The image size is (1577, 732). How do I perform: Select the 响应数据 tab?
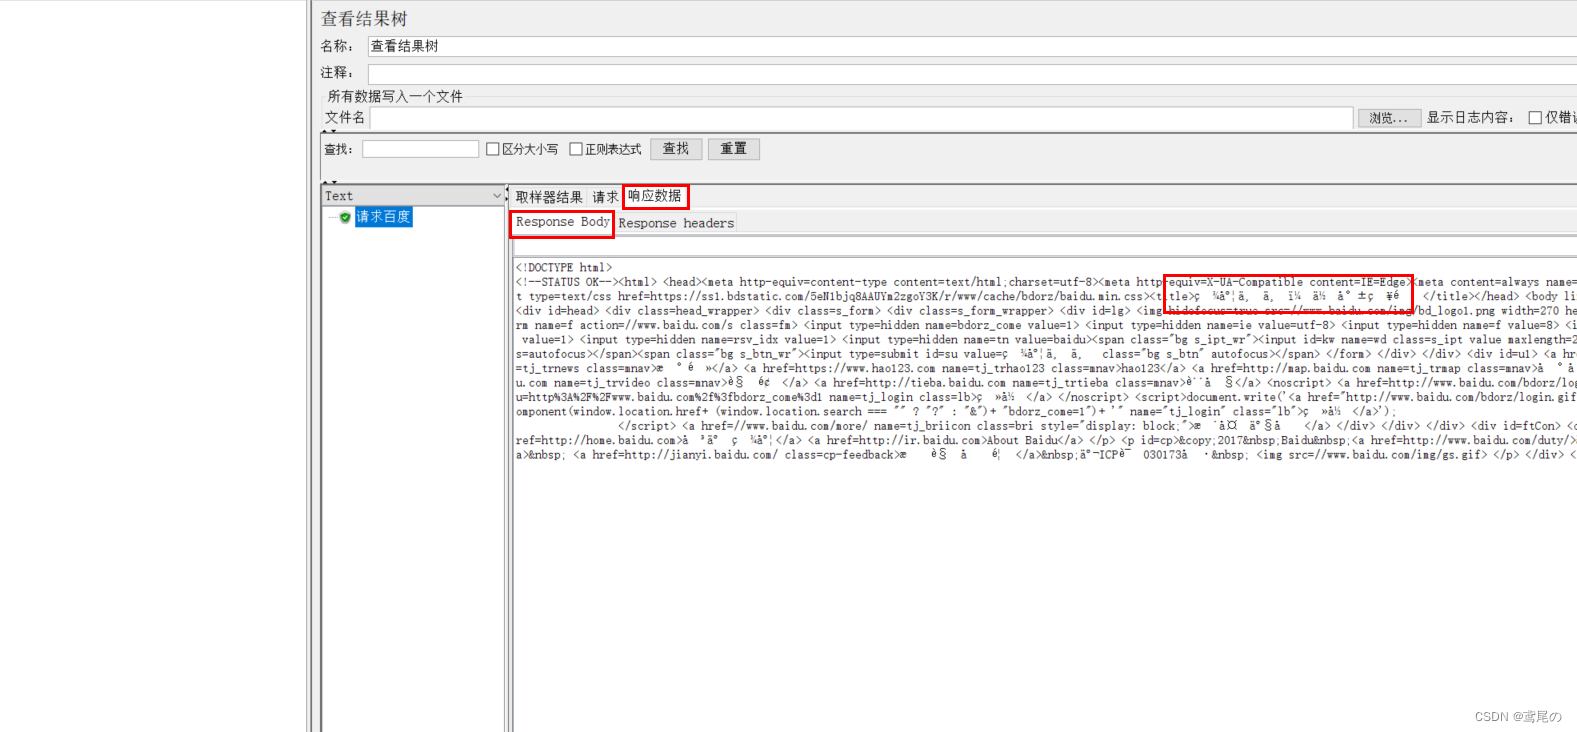[655, 196]
